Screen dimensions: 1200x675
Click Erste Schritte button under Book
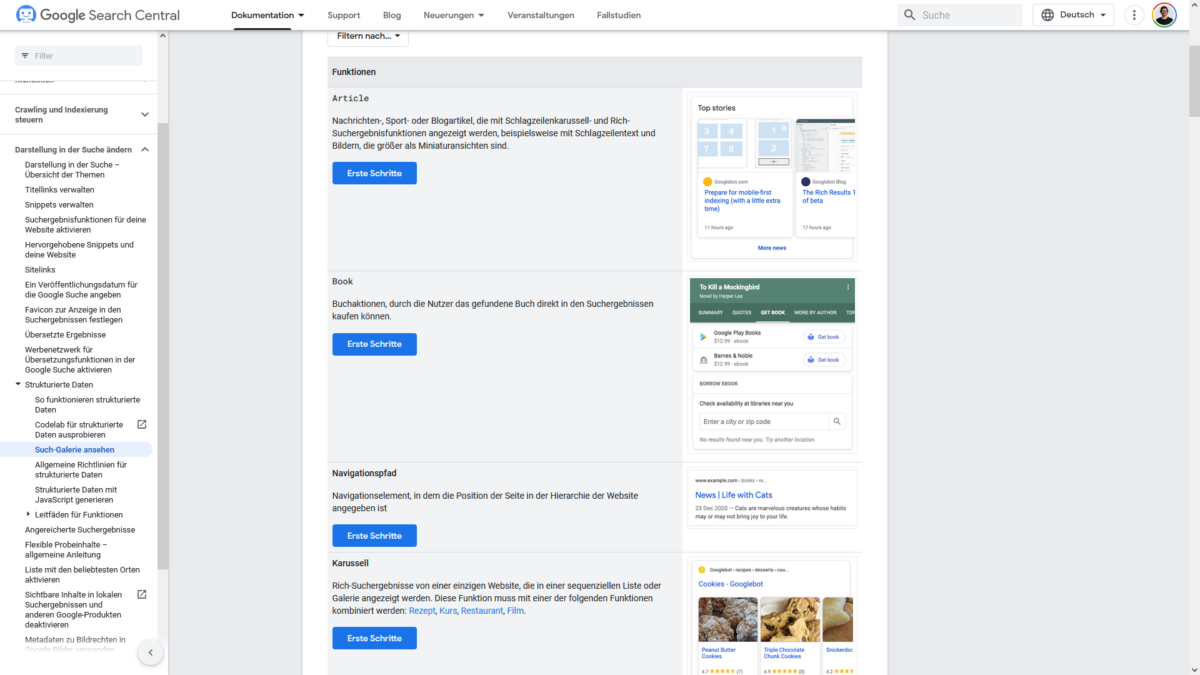click(374, 344)
